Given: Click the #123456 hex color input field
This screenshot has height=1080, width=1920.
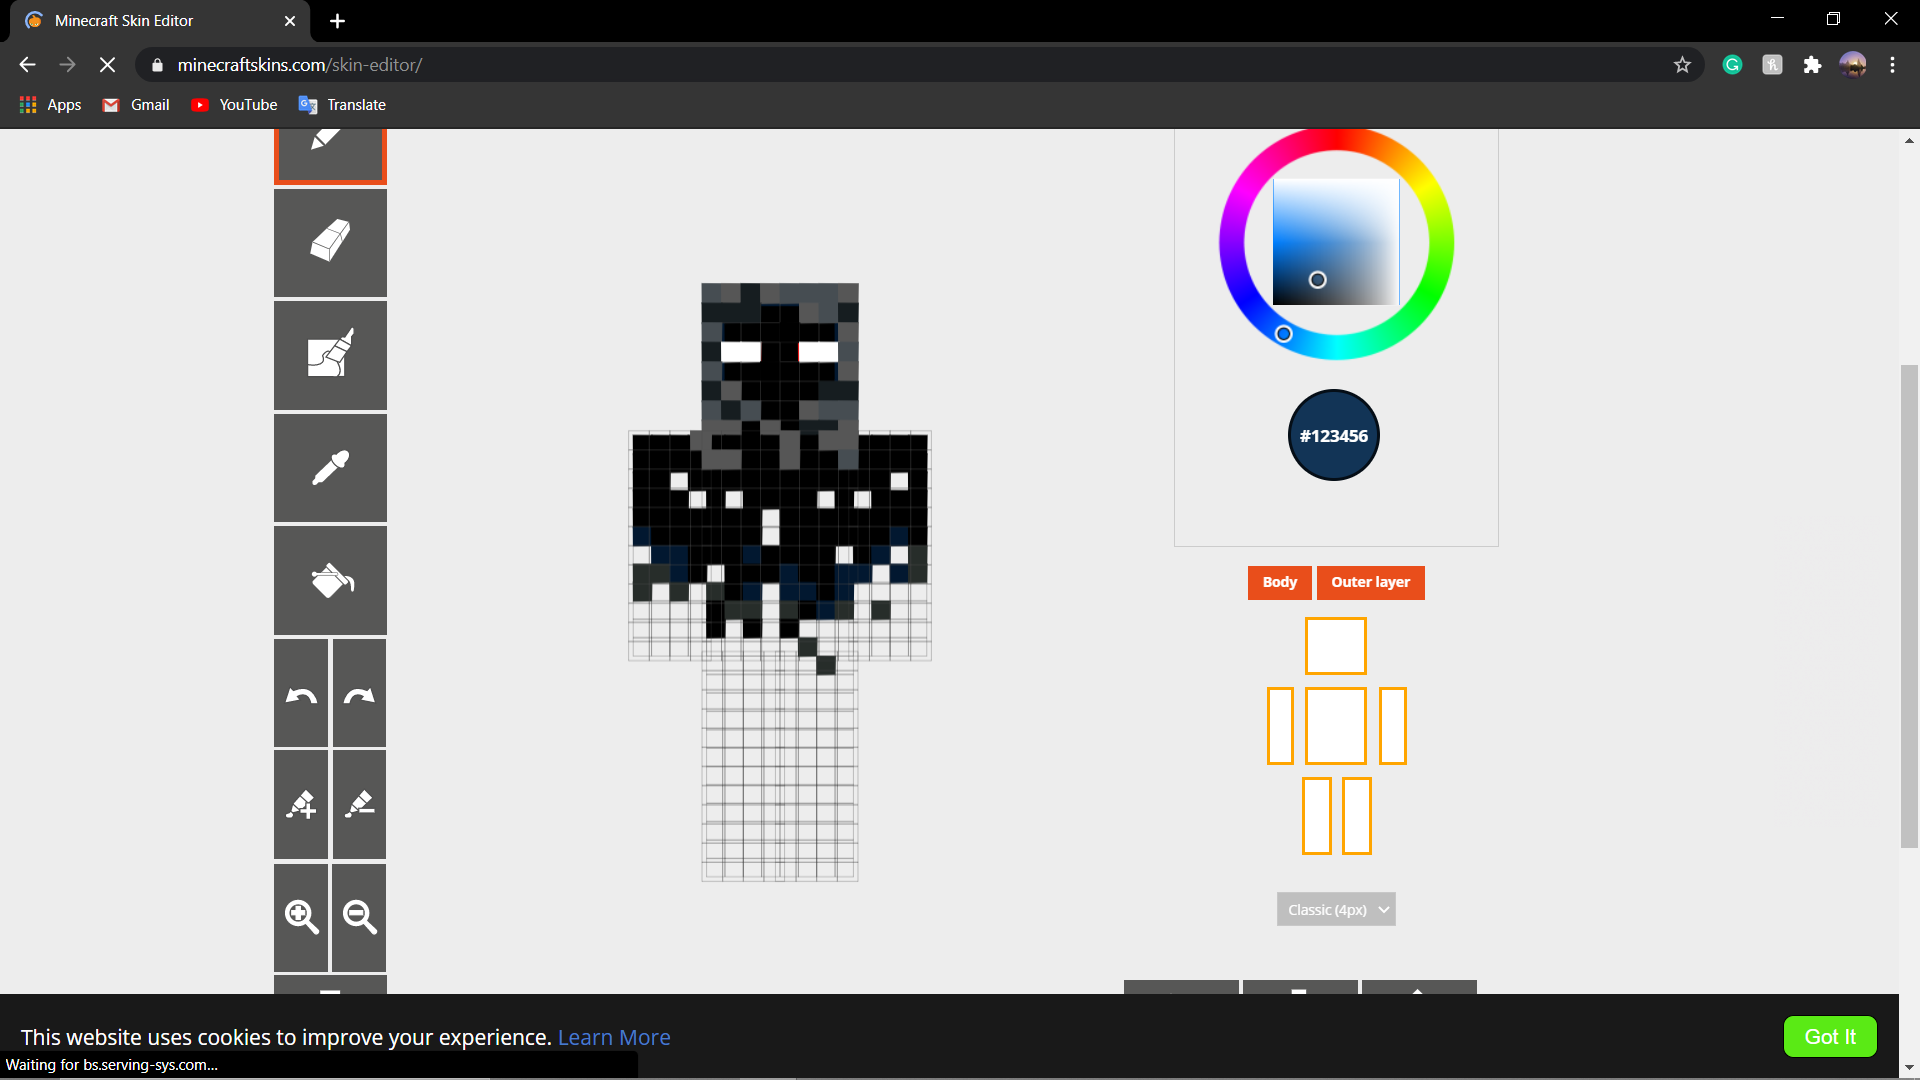Looking at the screenshot, I should (1333, 435).
